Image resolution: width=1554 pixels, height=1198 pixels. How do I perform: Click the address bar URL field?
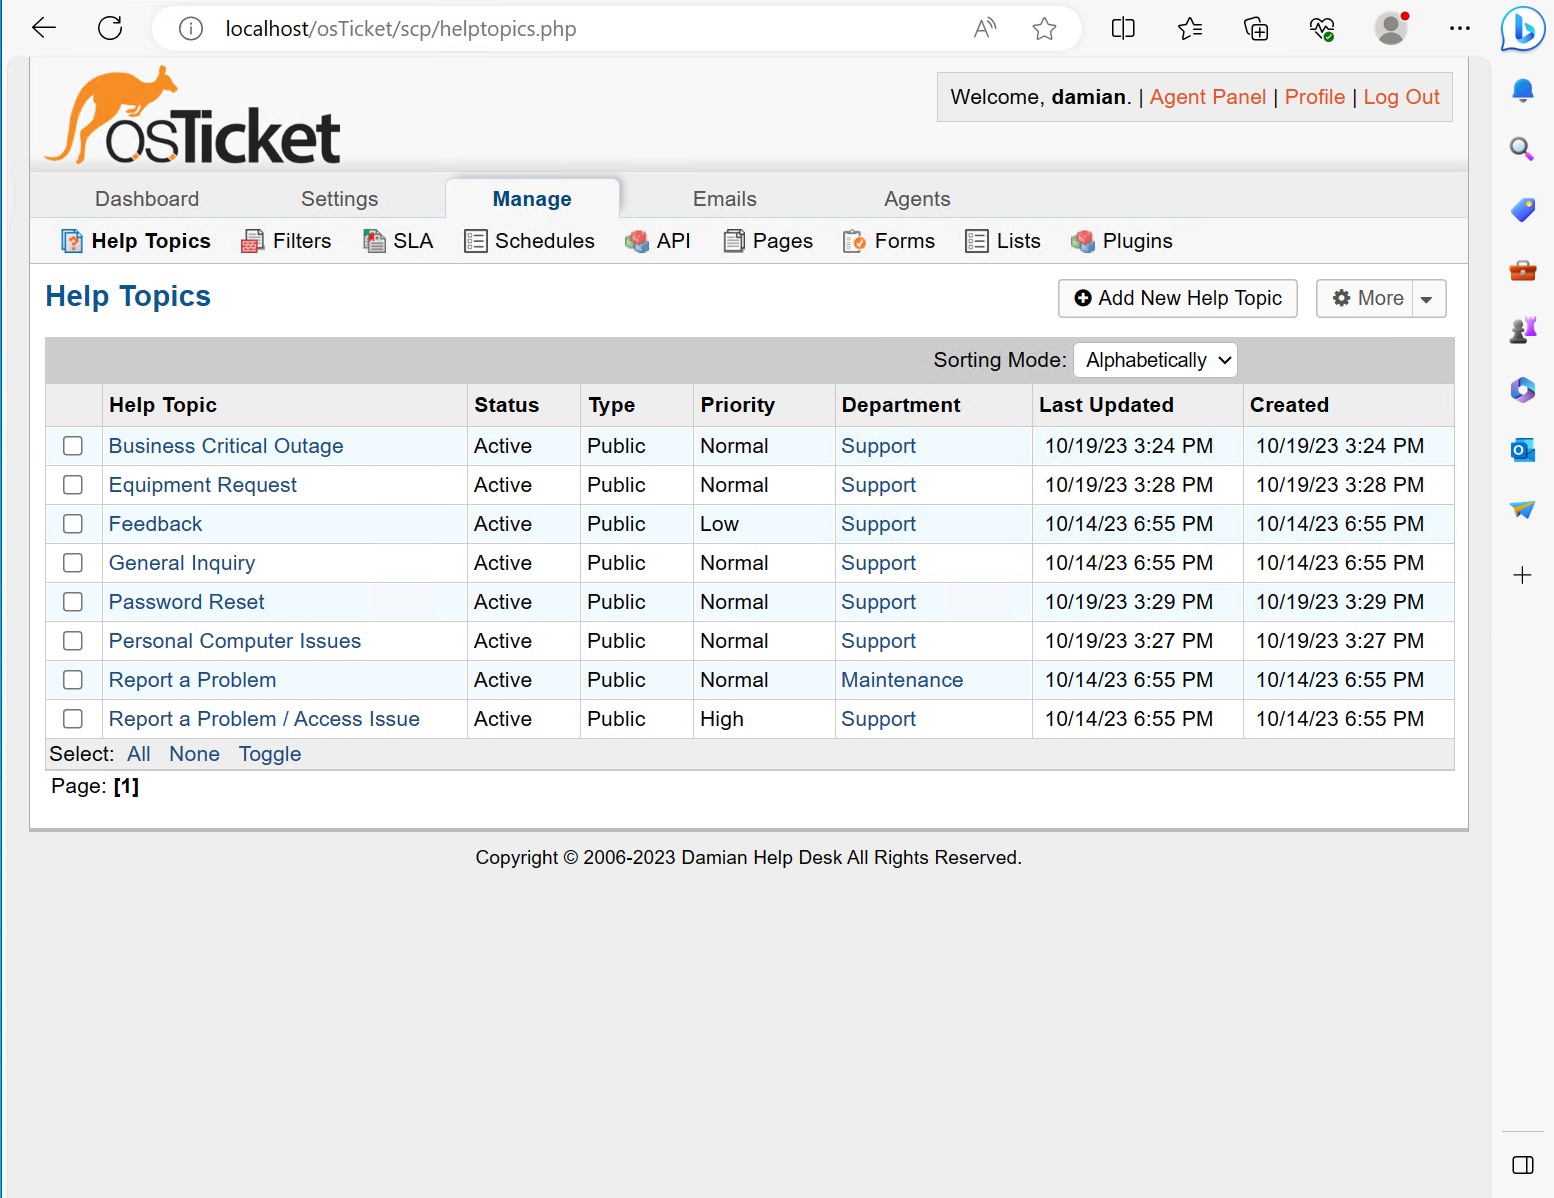pos(400,28)
